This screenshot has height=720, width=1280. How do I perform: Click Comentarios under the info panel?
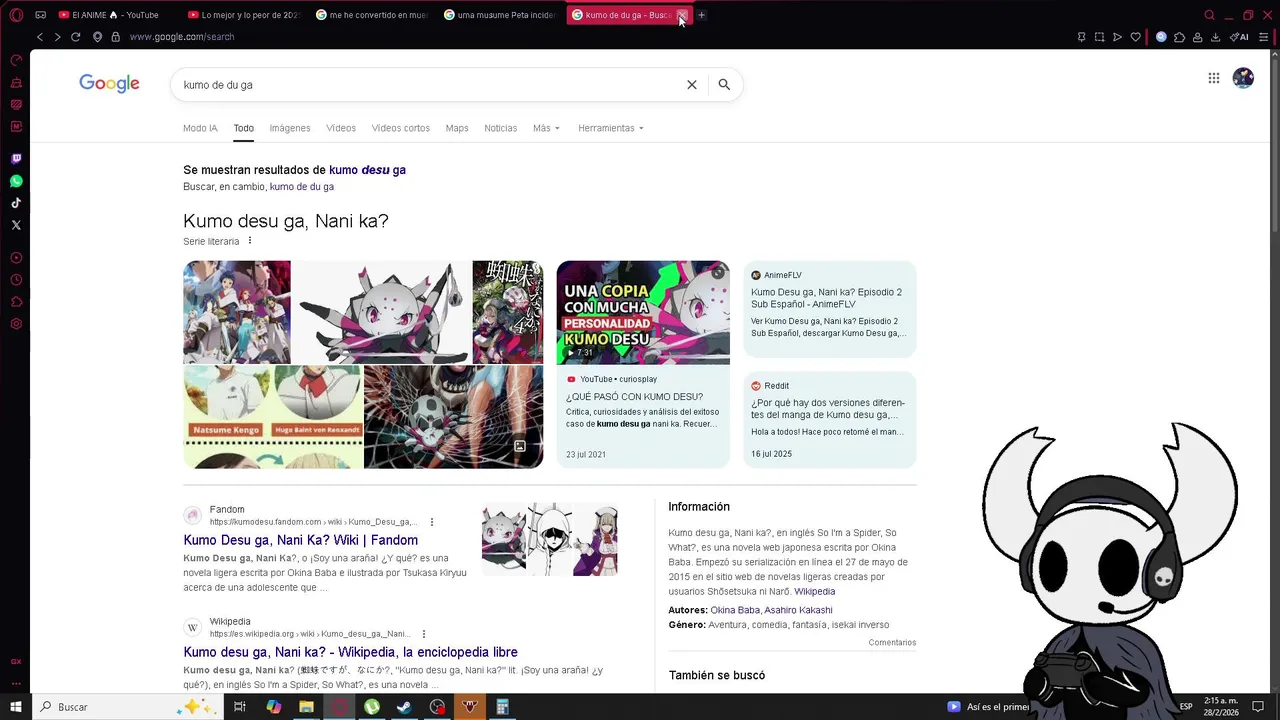coord(892,643)
